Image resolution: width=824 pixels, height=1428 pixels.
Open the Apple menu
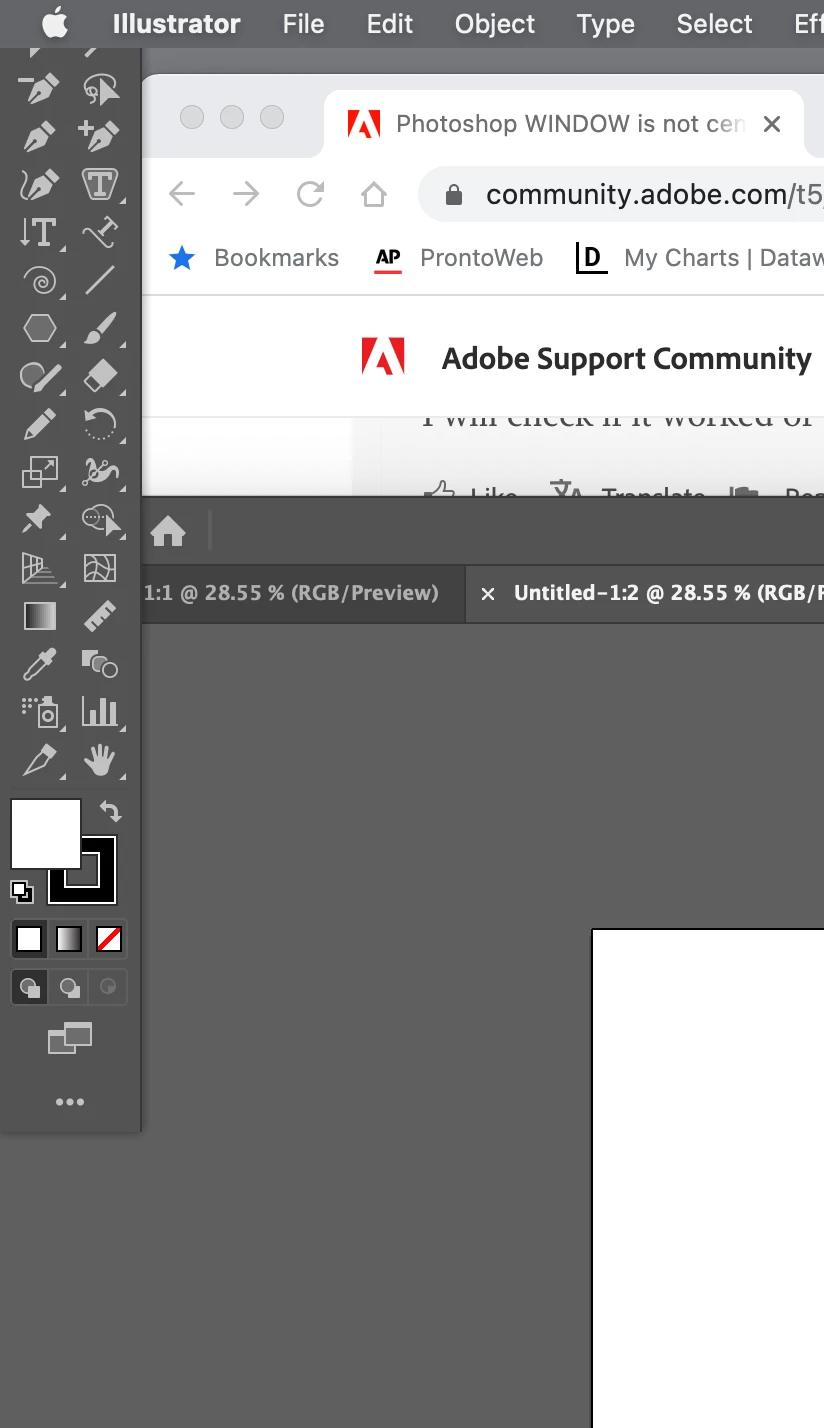coord(55,23)
